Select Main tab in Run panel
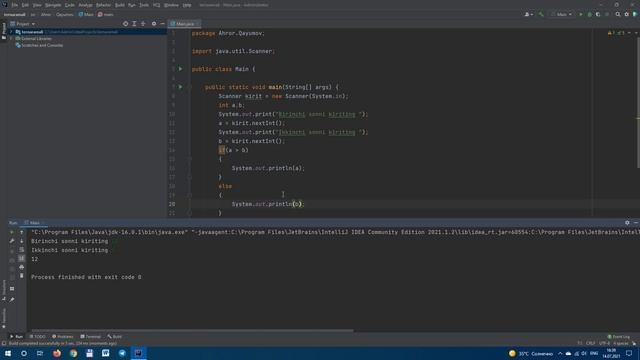 click(x=34, y=223)
